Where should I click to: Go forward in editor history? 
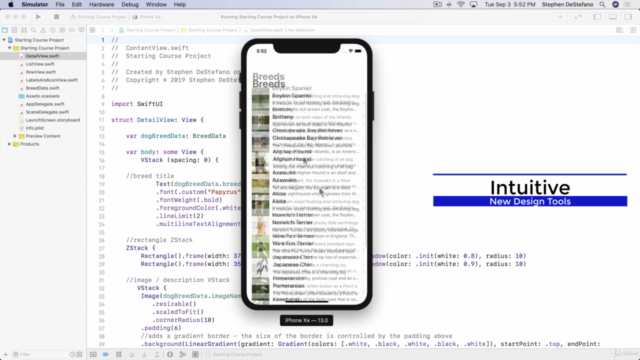111,30
